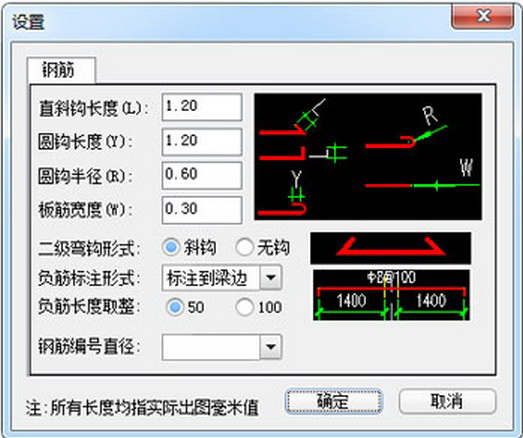
Task: Open the 负筋标注形式 dropdown arrow
Action: click(x=271, y=278)
